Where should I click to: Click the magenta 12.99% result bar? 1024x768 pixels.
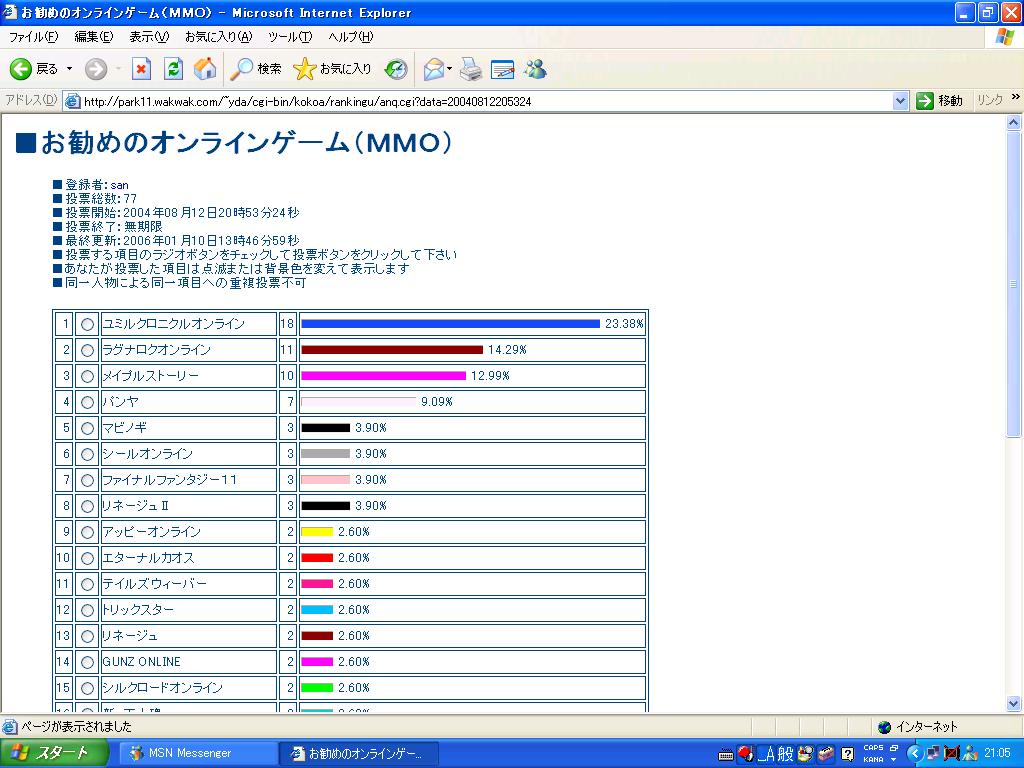click(383, 376)
